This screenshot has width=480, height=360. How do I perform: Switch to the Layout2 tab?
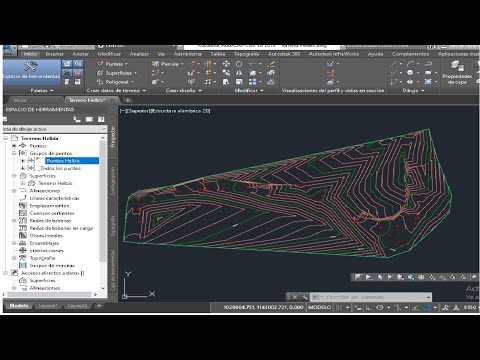click(x=77, y=305)
